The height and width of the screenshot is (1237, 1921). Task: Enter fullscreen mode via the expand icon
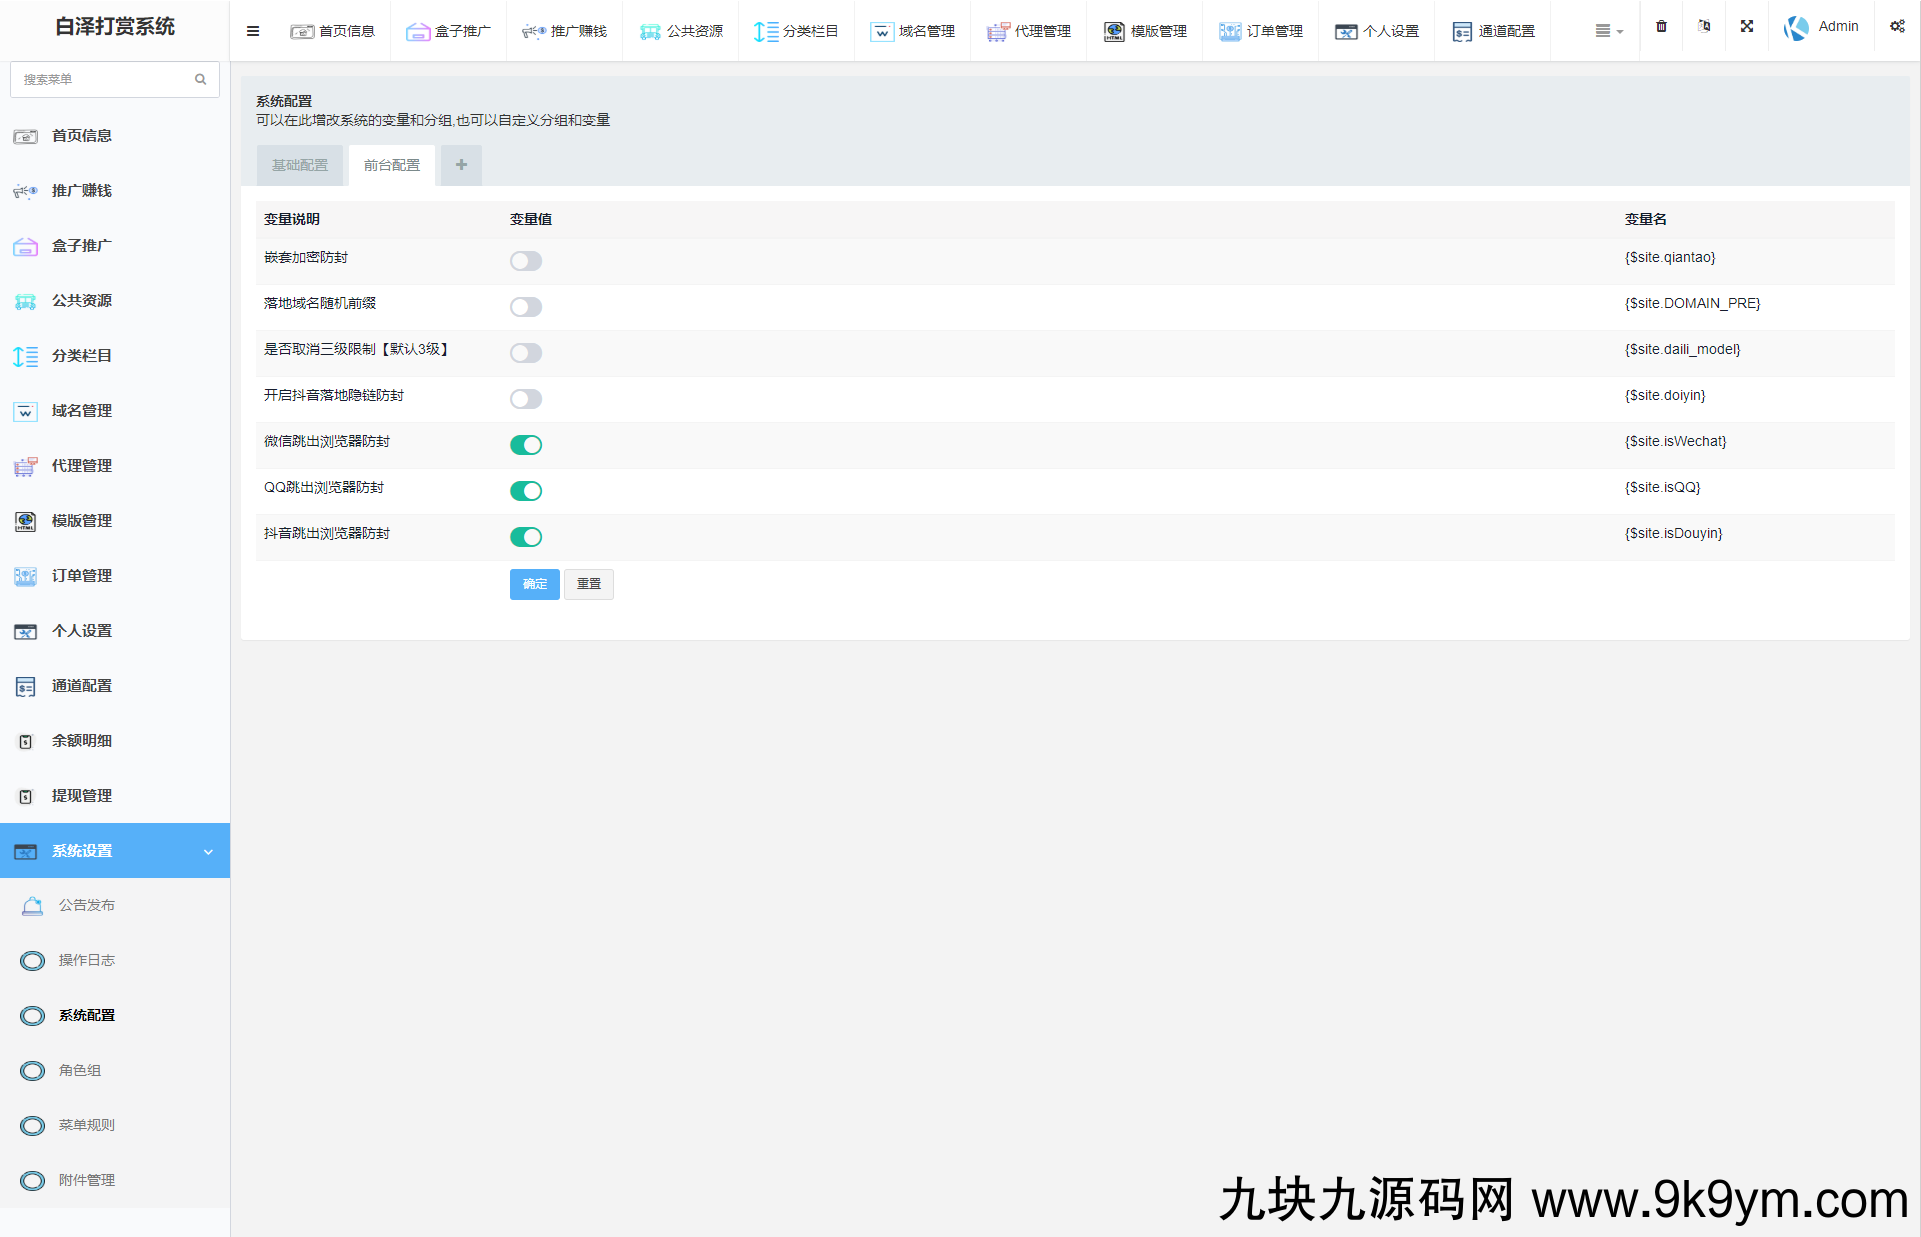pyautogui.click(x=1747, y=27)
